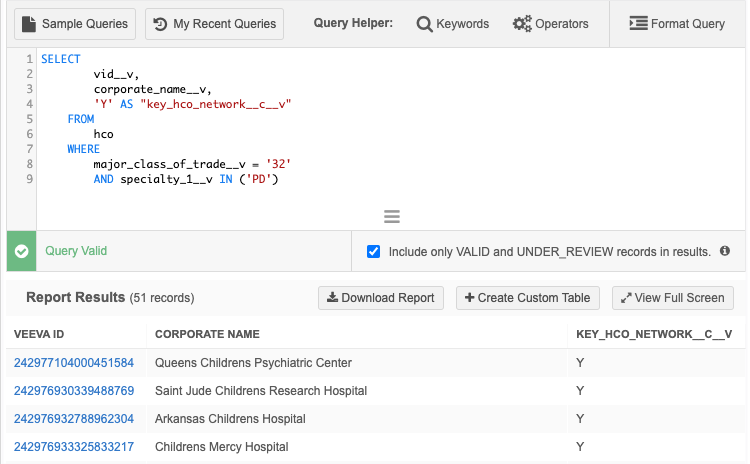Viewport: 750px width, 464px height.
Task: Open Veeva ID 242976930339488769
Action: click(74, 390)
